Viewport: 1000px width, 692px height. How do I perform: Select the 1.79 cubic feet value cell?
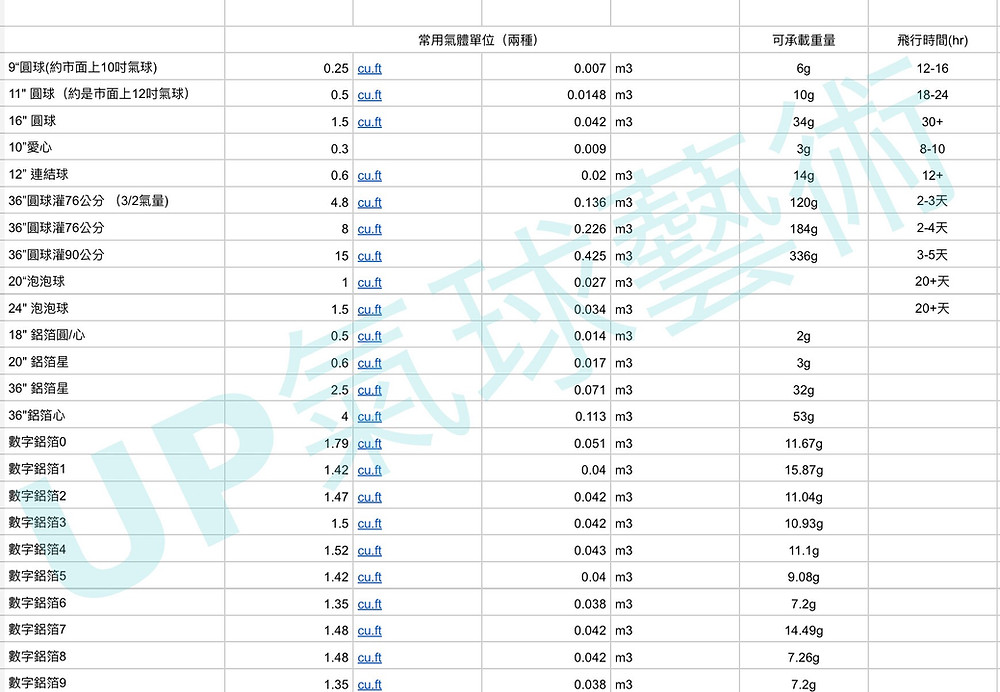289,442
